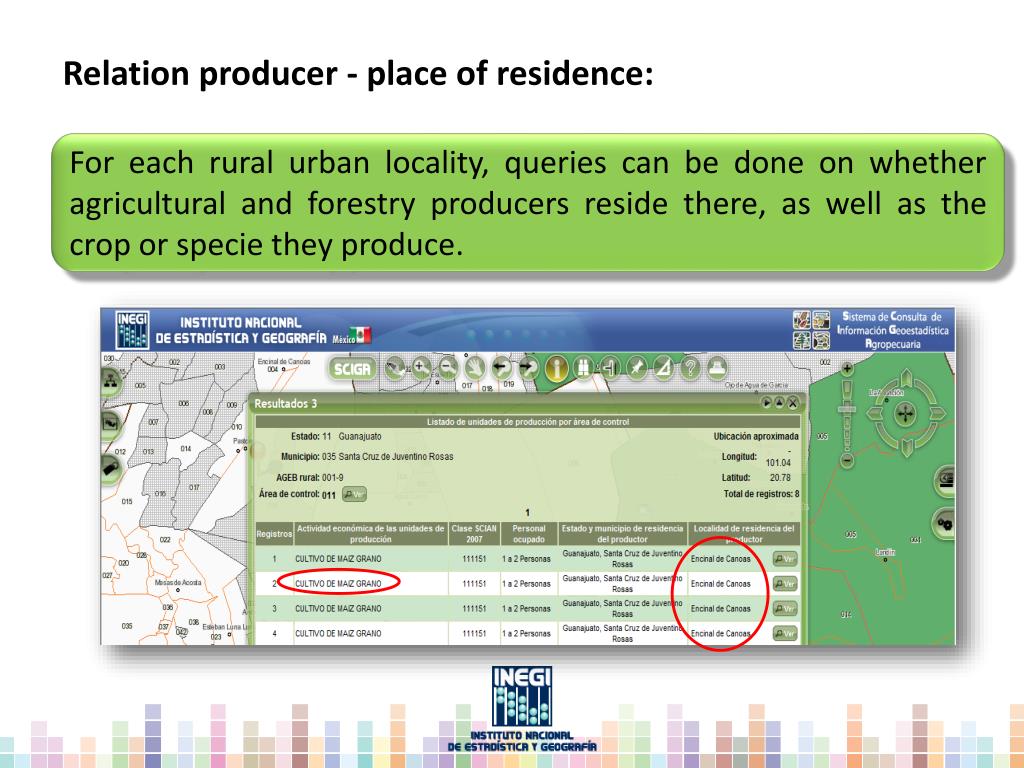Click Encinal de Canoas in row 3
This screenshot has width=1024, height=768.
(x=720, y=609)
